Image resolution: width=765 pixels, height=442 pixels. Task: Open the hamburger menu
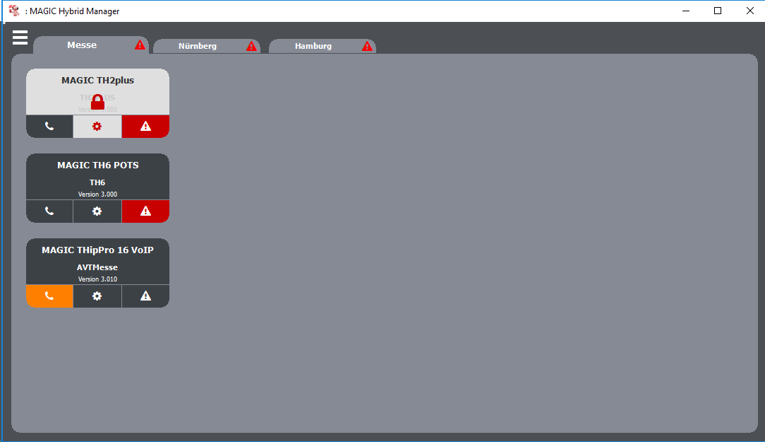coord(20,38)
